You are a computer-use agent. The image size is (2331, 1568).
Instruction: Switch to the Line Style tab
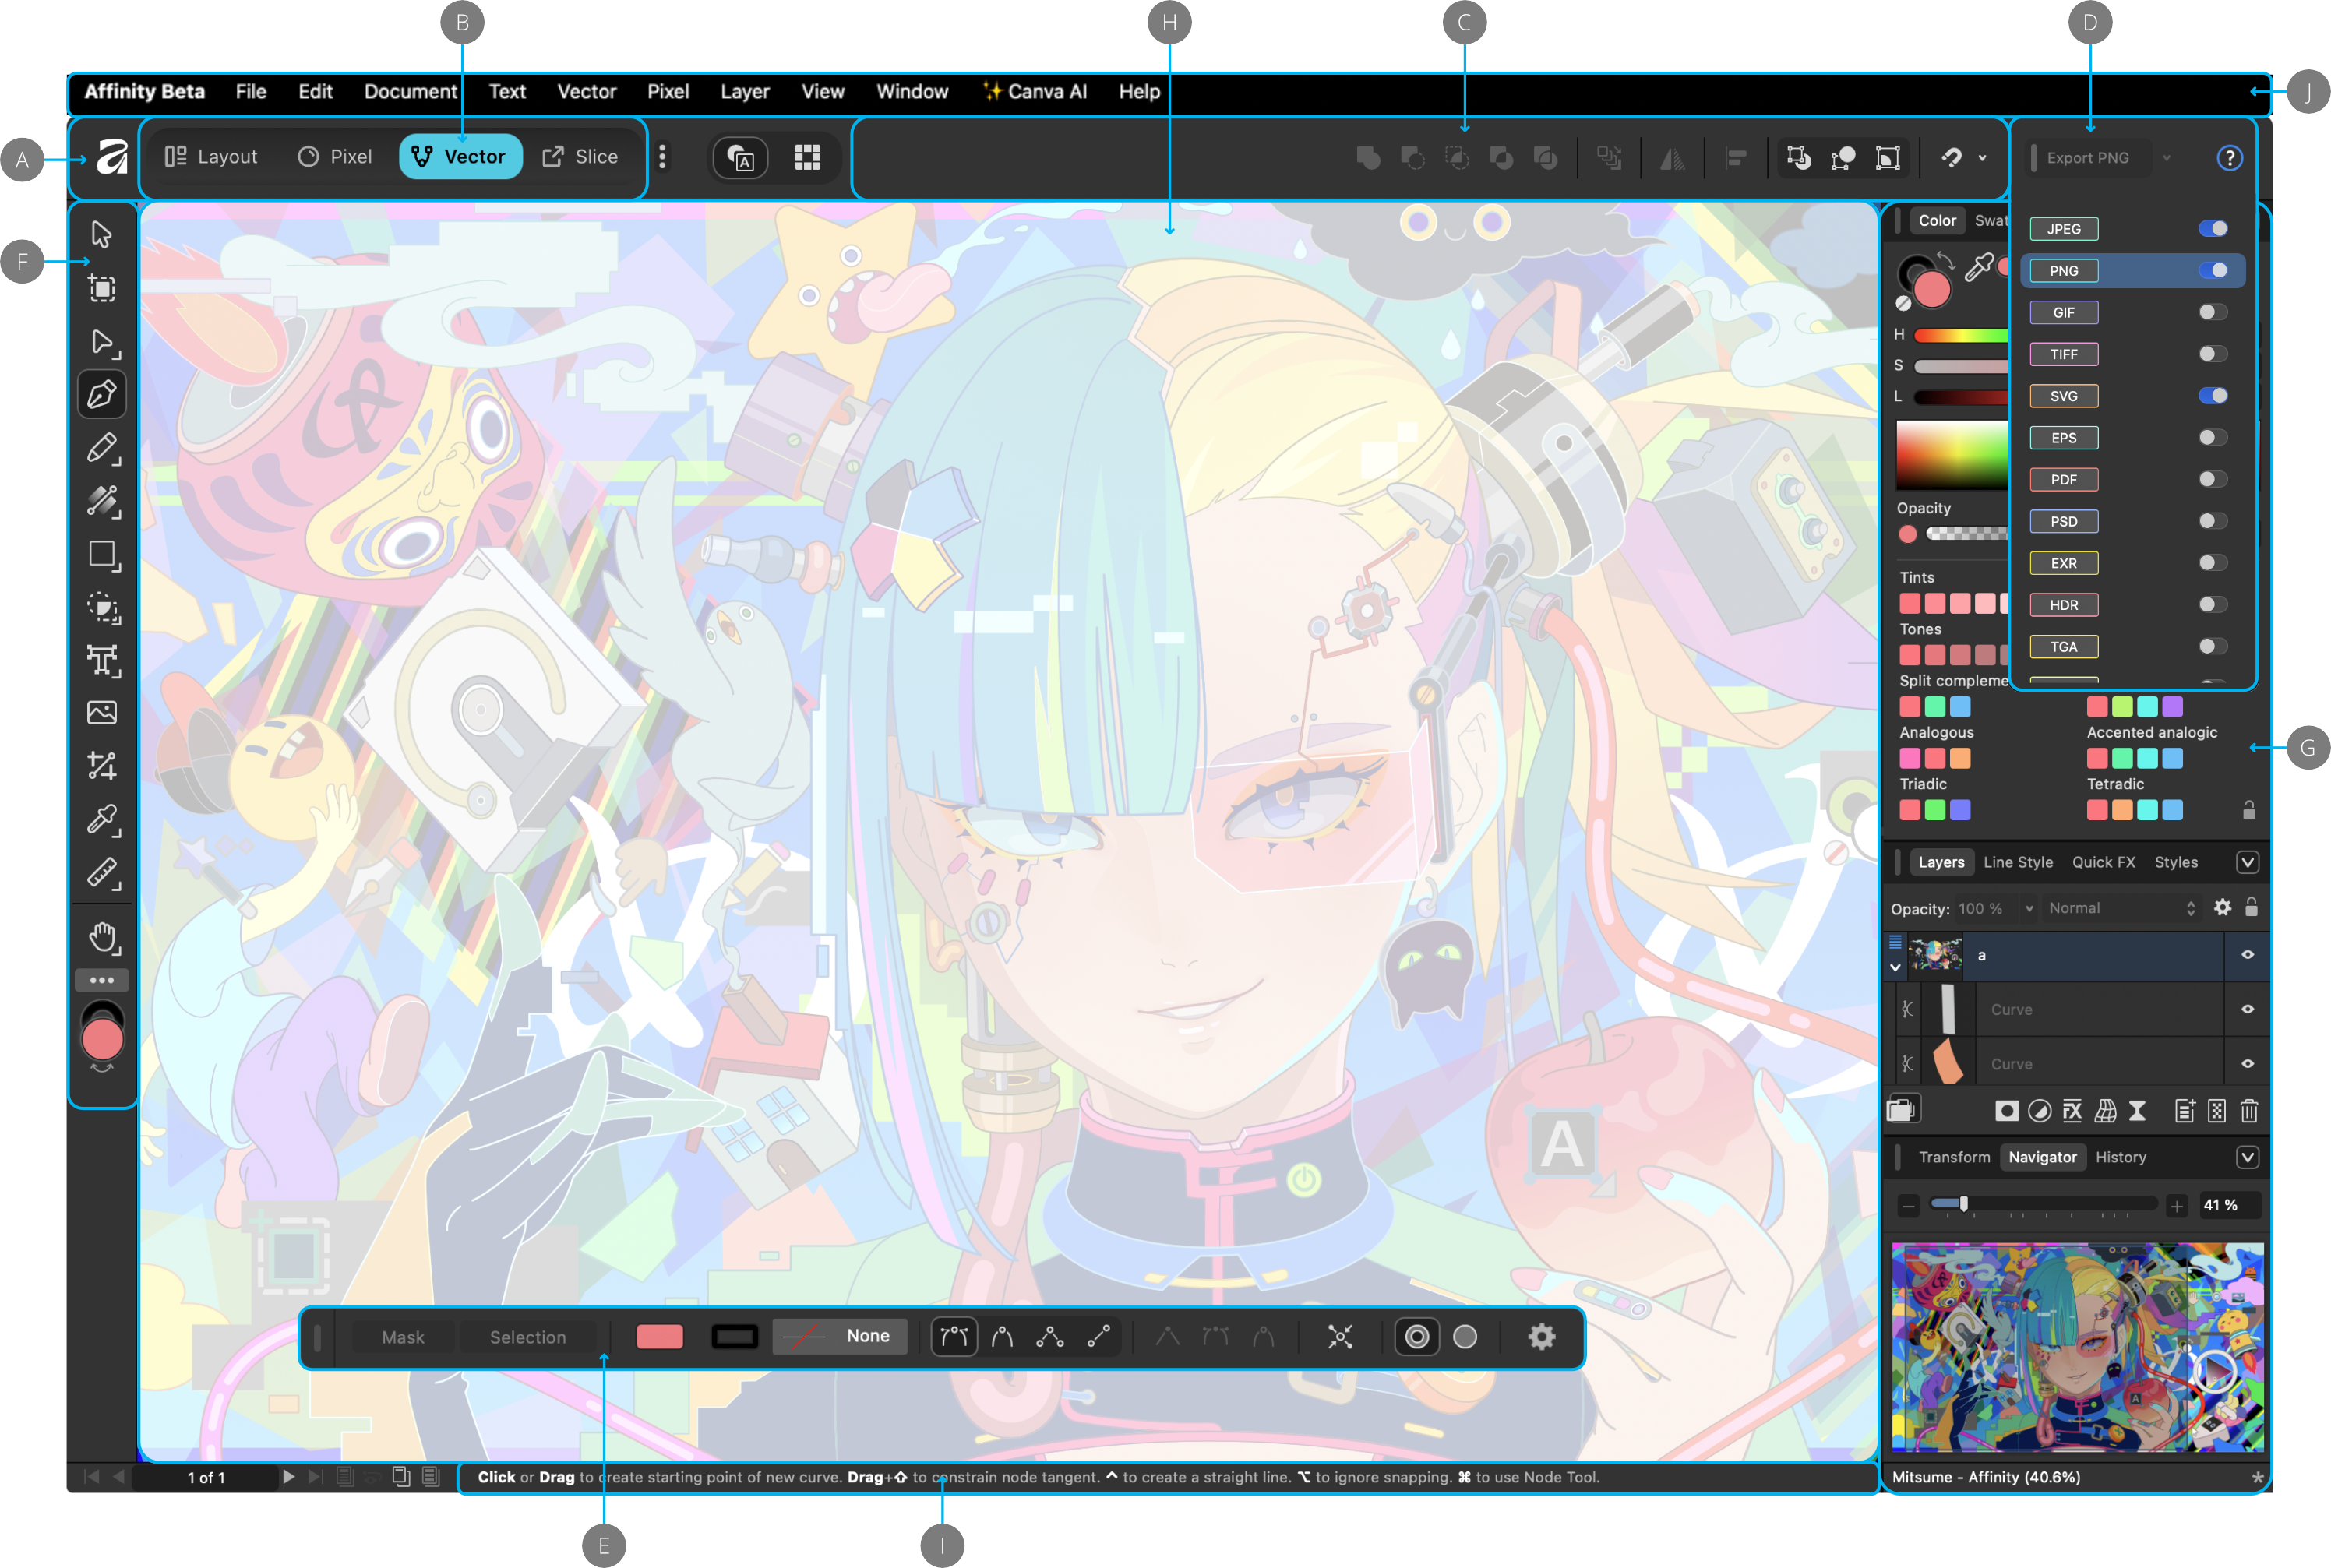[2017, 862]
